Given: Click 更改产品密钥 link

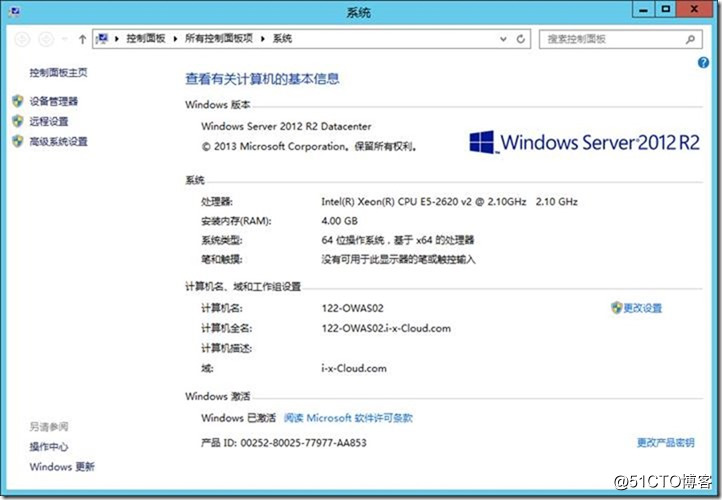Looking at the screenshot, I should tap(666, 443).
